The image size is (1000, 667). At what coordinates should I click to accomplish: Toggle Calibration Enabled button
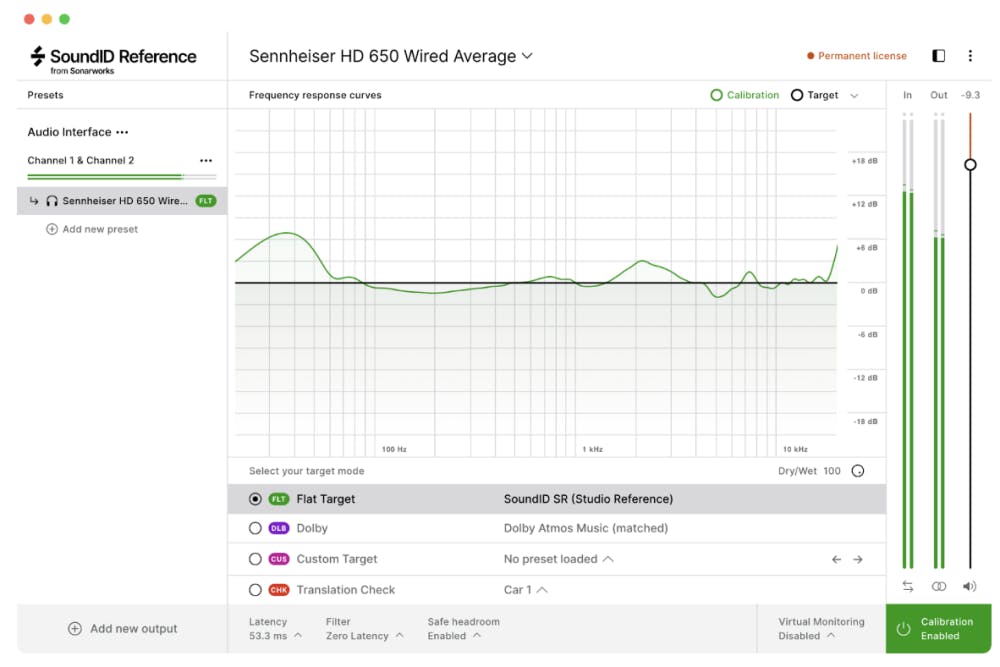point(938,629)
